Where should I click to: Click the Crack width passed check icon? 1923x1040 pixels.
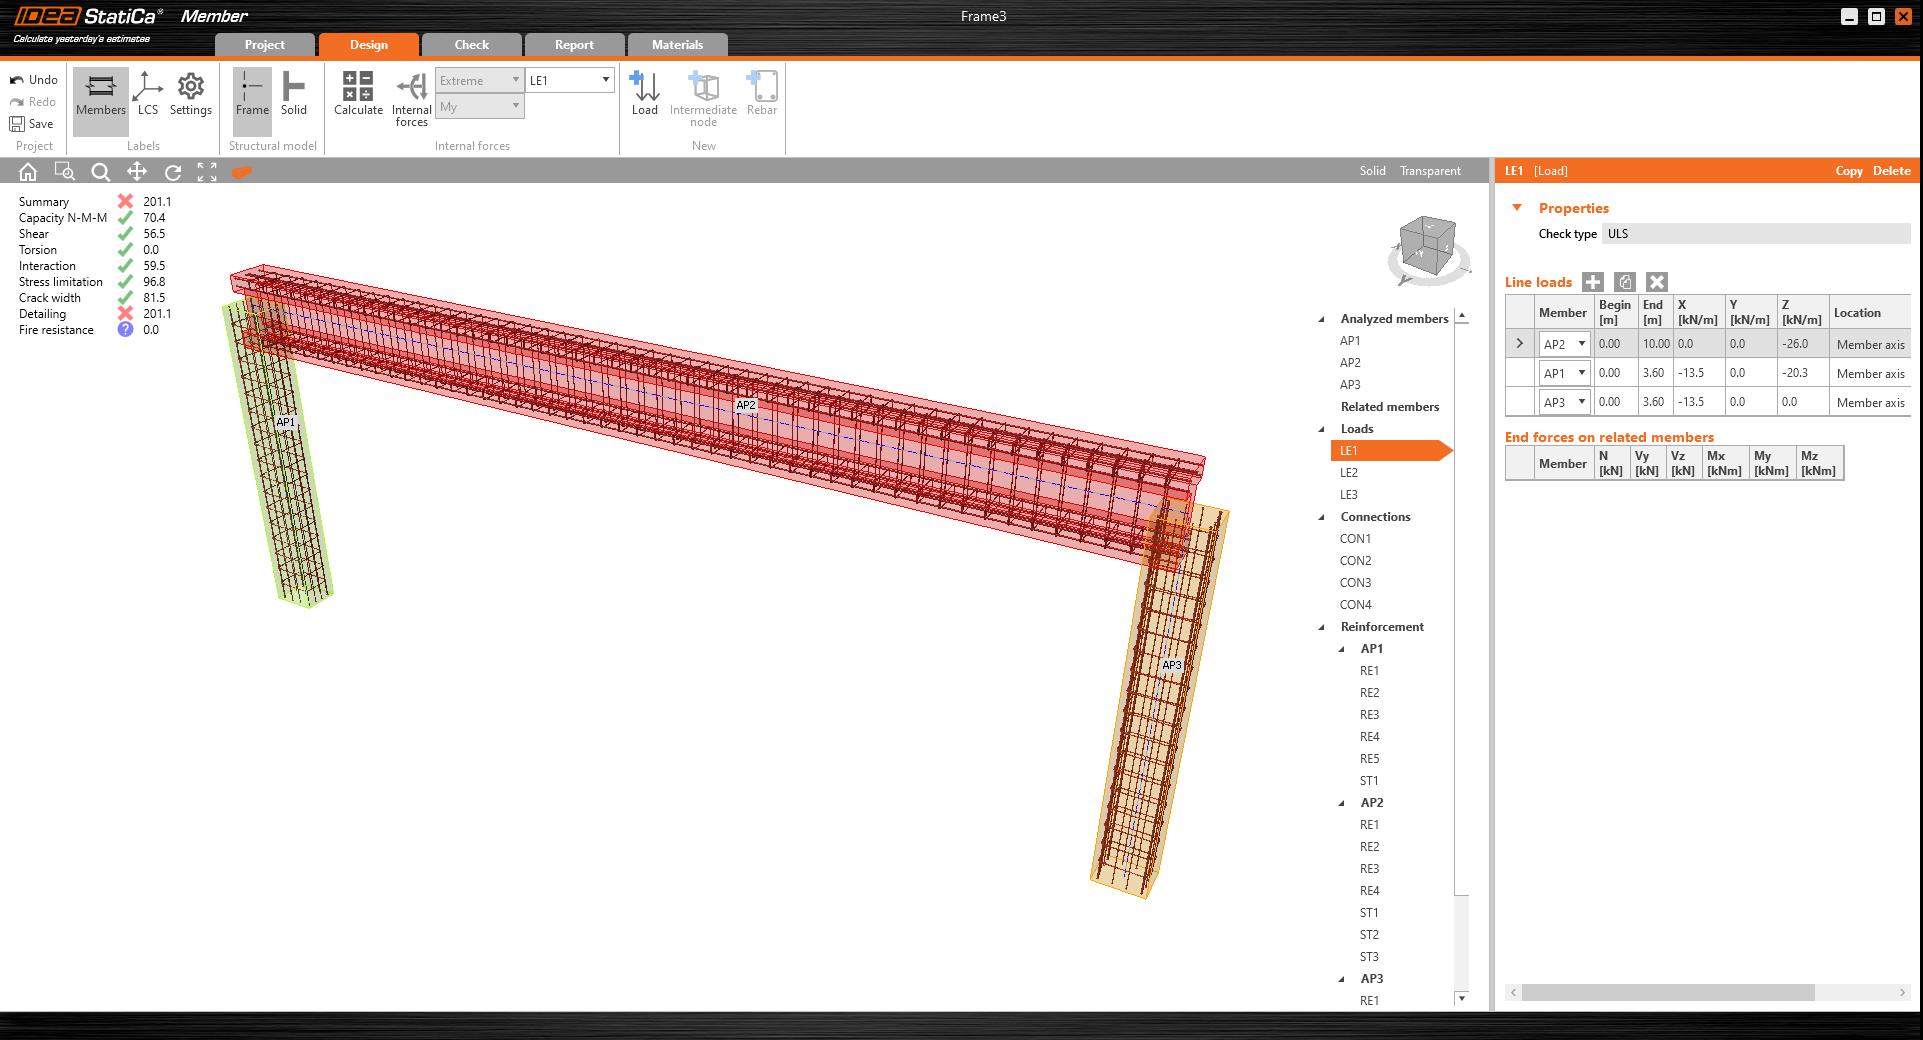click(x=125, y=298)
